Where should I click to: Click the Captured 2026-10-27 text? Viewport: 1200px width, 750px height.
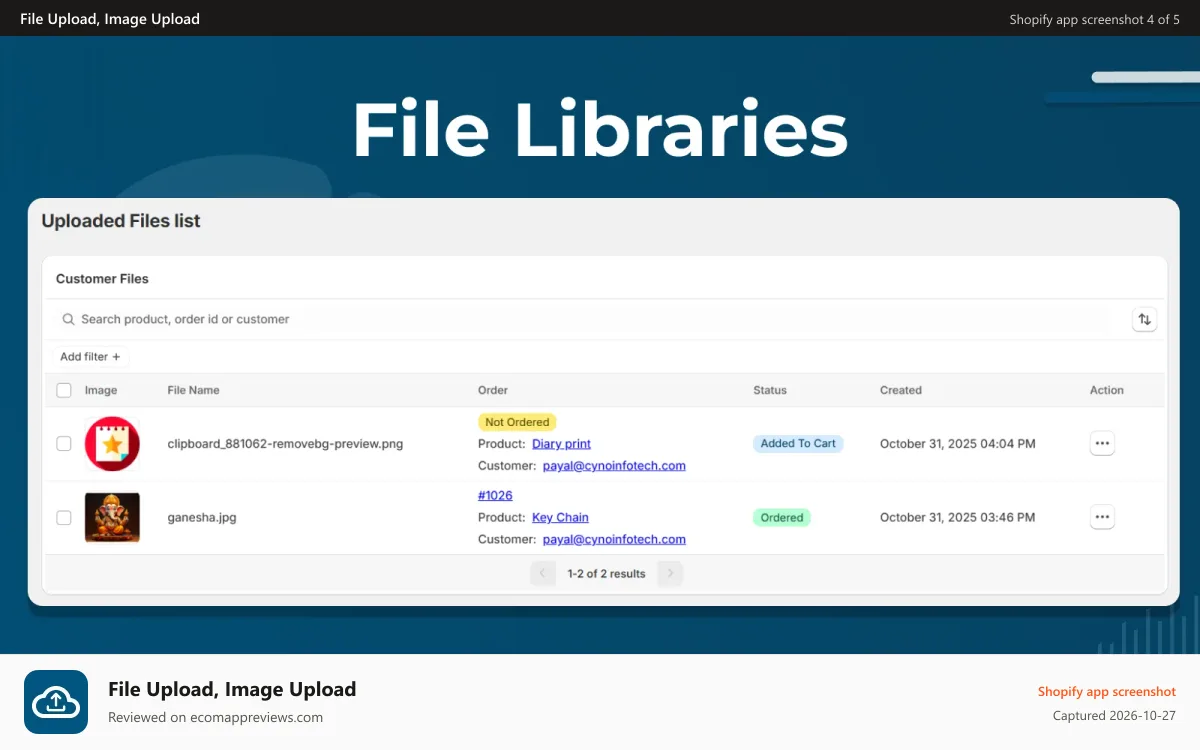tap(1115, 716)
